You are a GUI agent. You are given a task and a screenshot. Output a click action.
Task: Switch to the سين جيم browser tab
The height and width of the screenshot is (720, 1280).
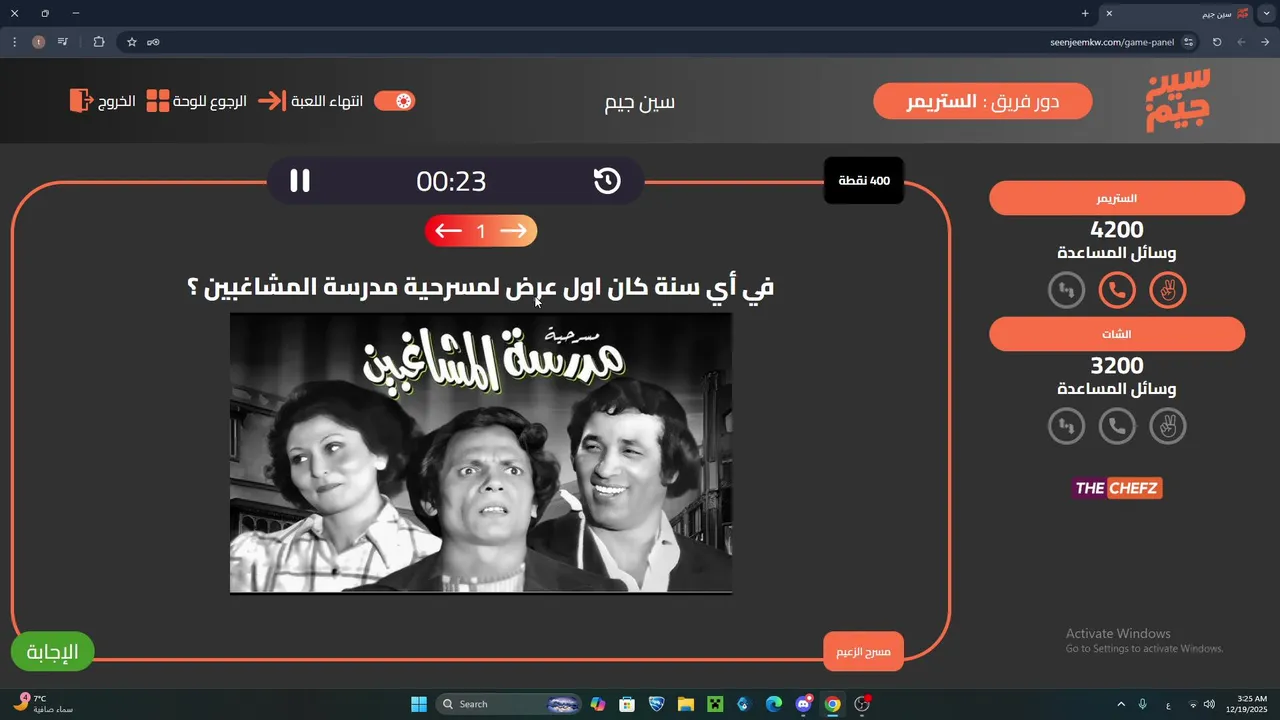tap(1178, 14)
